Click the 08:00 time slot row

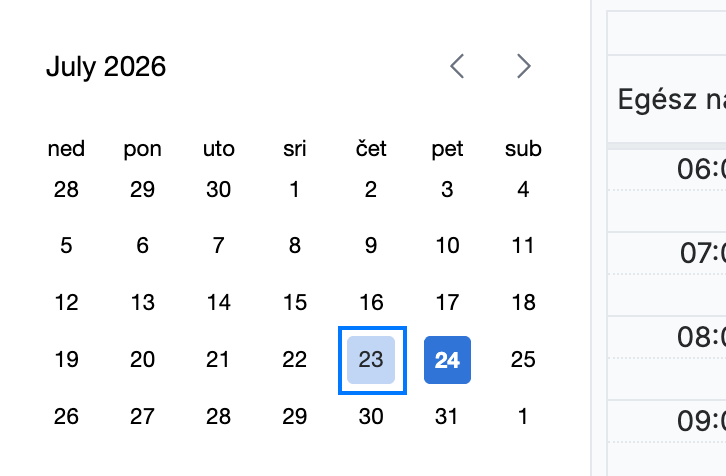point(667,358)
